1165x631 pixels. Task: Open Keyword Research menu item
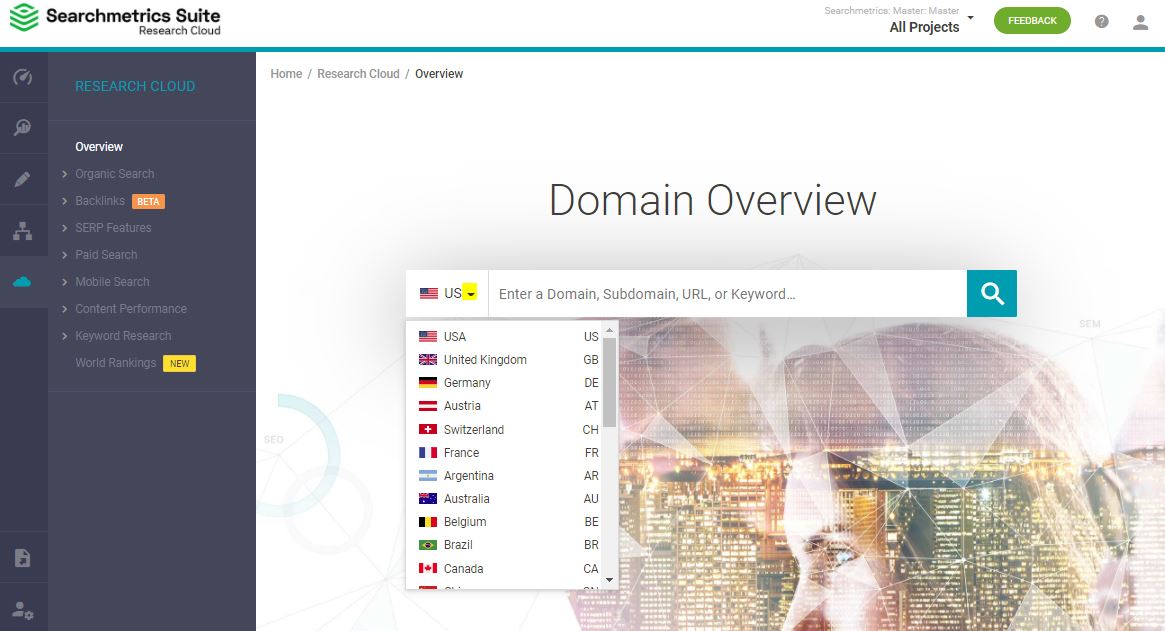123,336
